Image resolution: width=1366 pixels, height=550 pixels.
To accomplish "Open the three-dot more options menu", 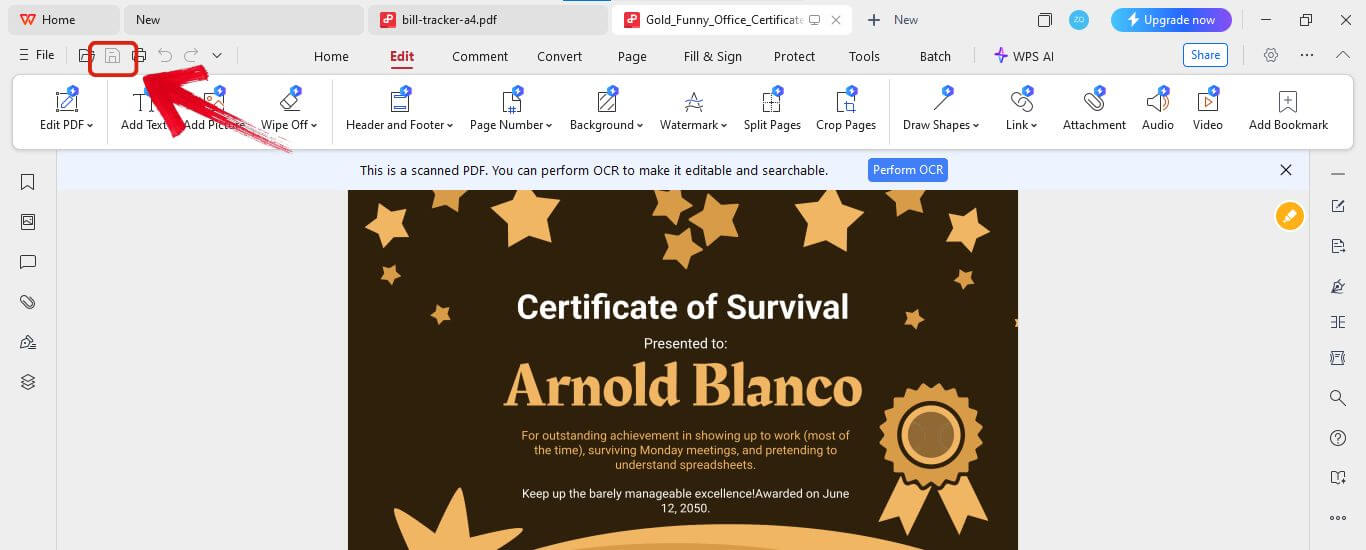I will coord(1307,55).
